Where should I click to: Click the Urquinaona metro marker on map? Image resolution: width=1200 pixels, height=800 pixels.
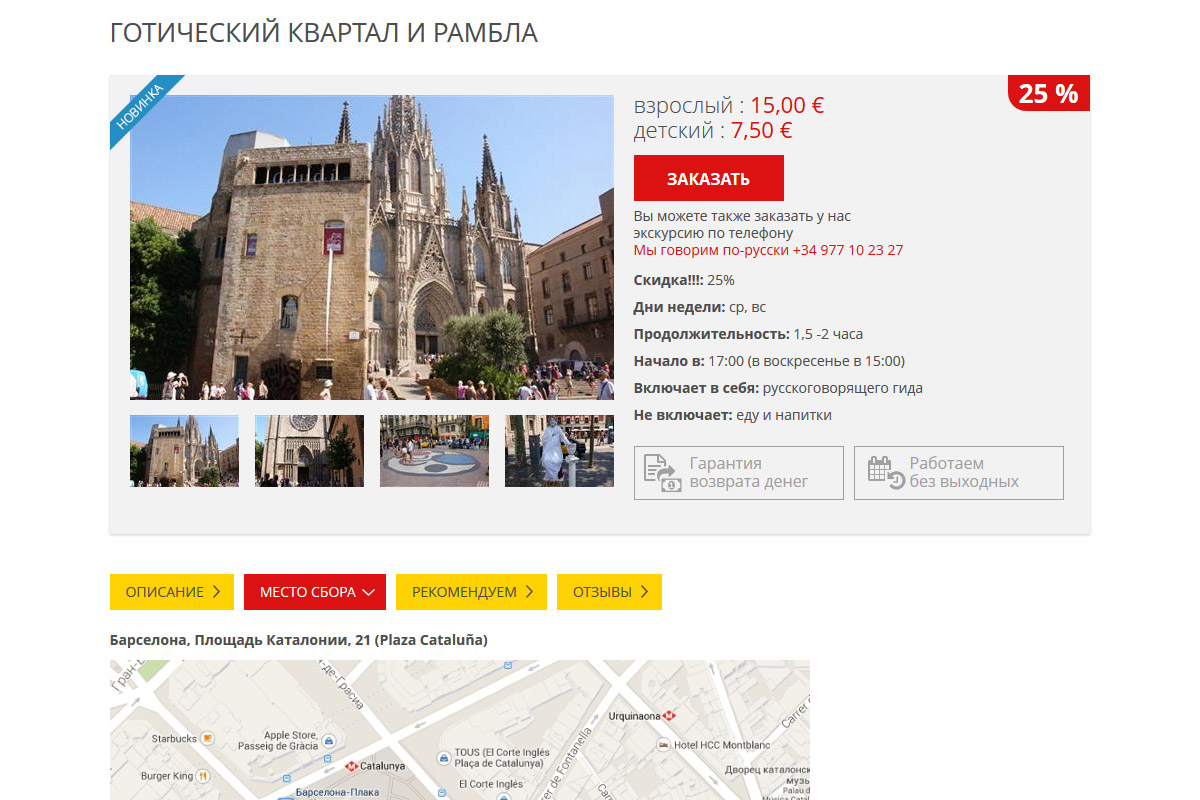tap(669, 716)
